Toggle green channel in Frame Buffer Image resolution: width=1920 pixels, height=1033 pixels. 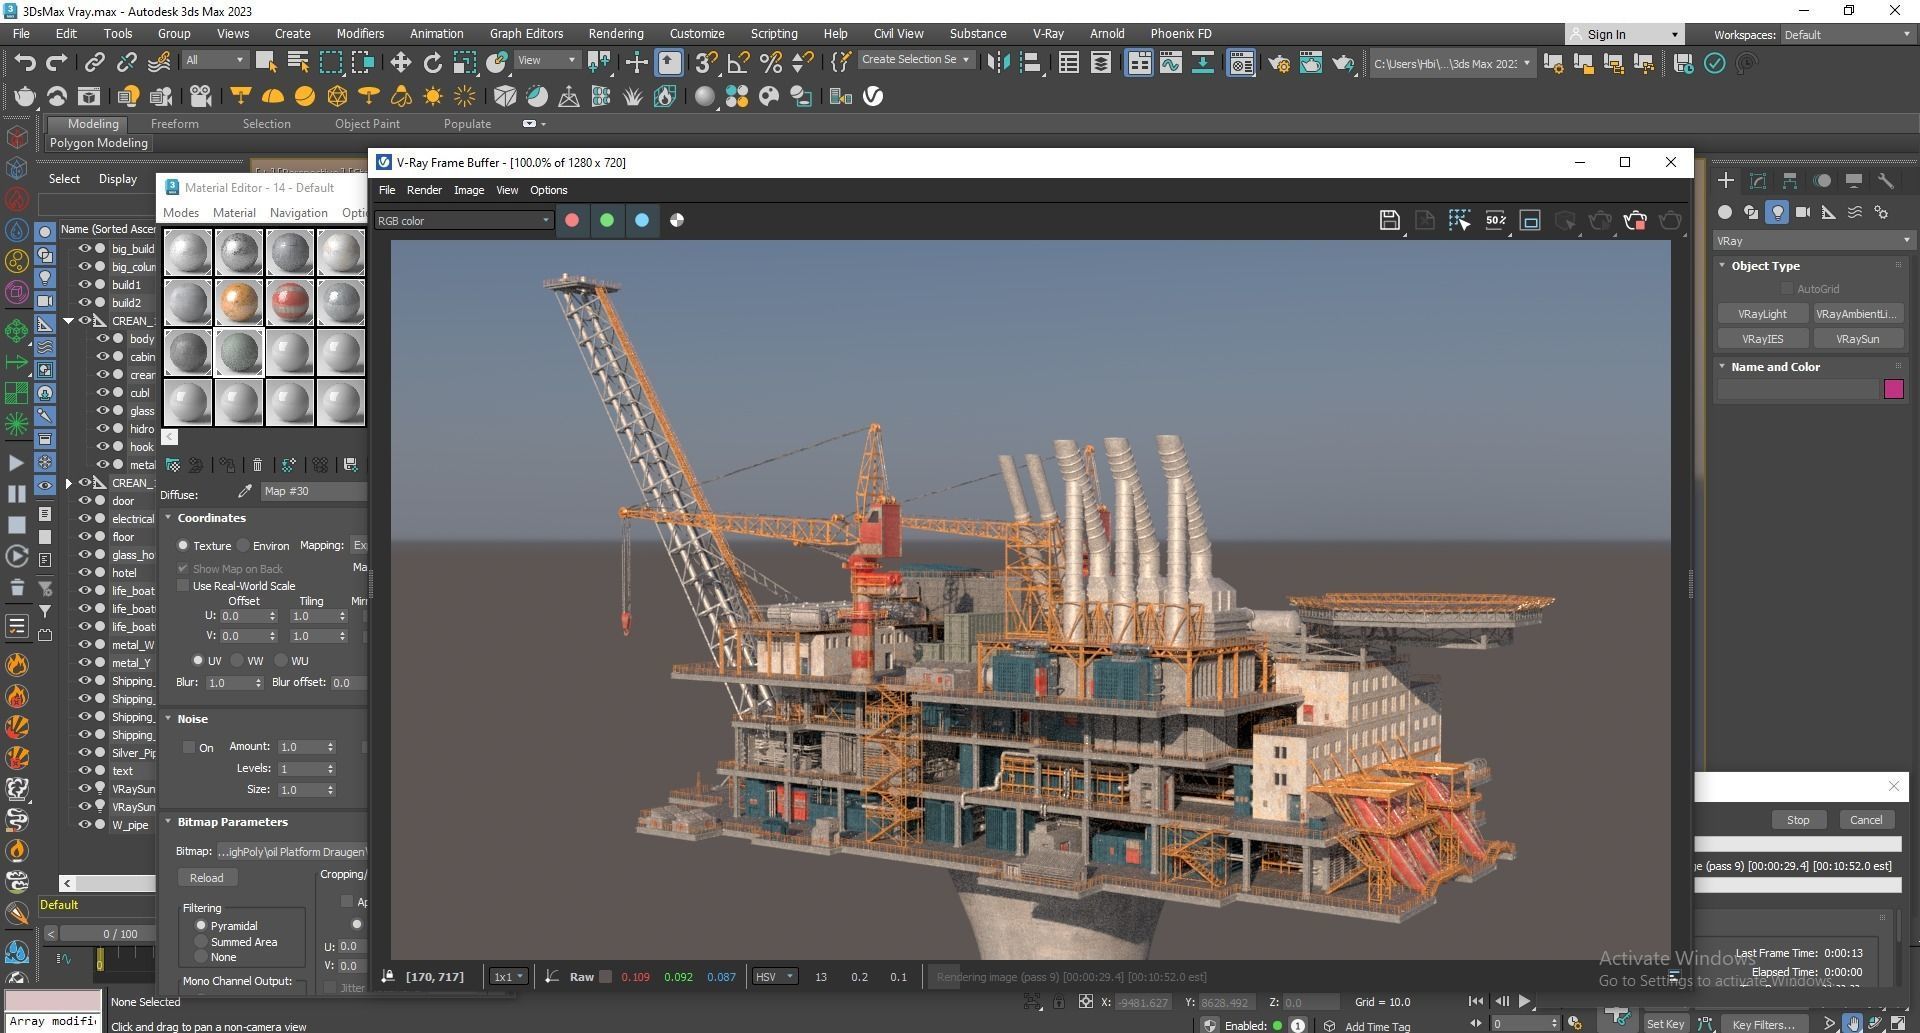pyautogui.click(x=607, y=220)
